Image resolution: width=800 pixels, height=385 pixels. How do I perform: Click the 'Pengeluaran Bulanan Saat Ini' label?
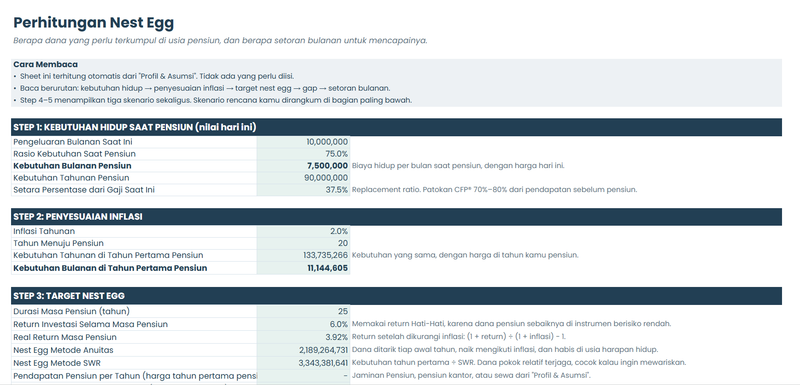coord(72,142)
